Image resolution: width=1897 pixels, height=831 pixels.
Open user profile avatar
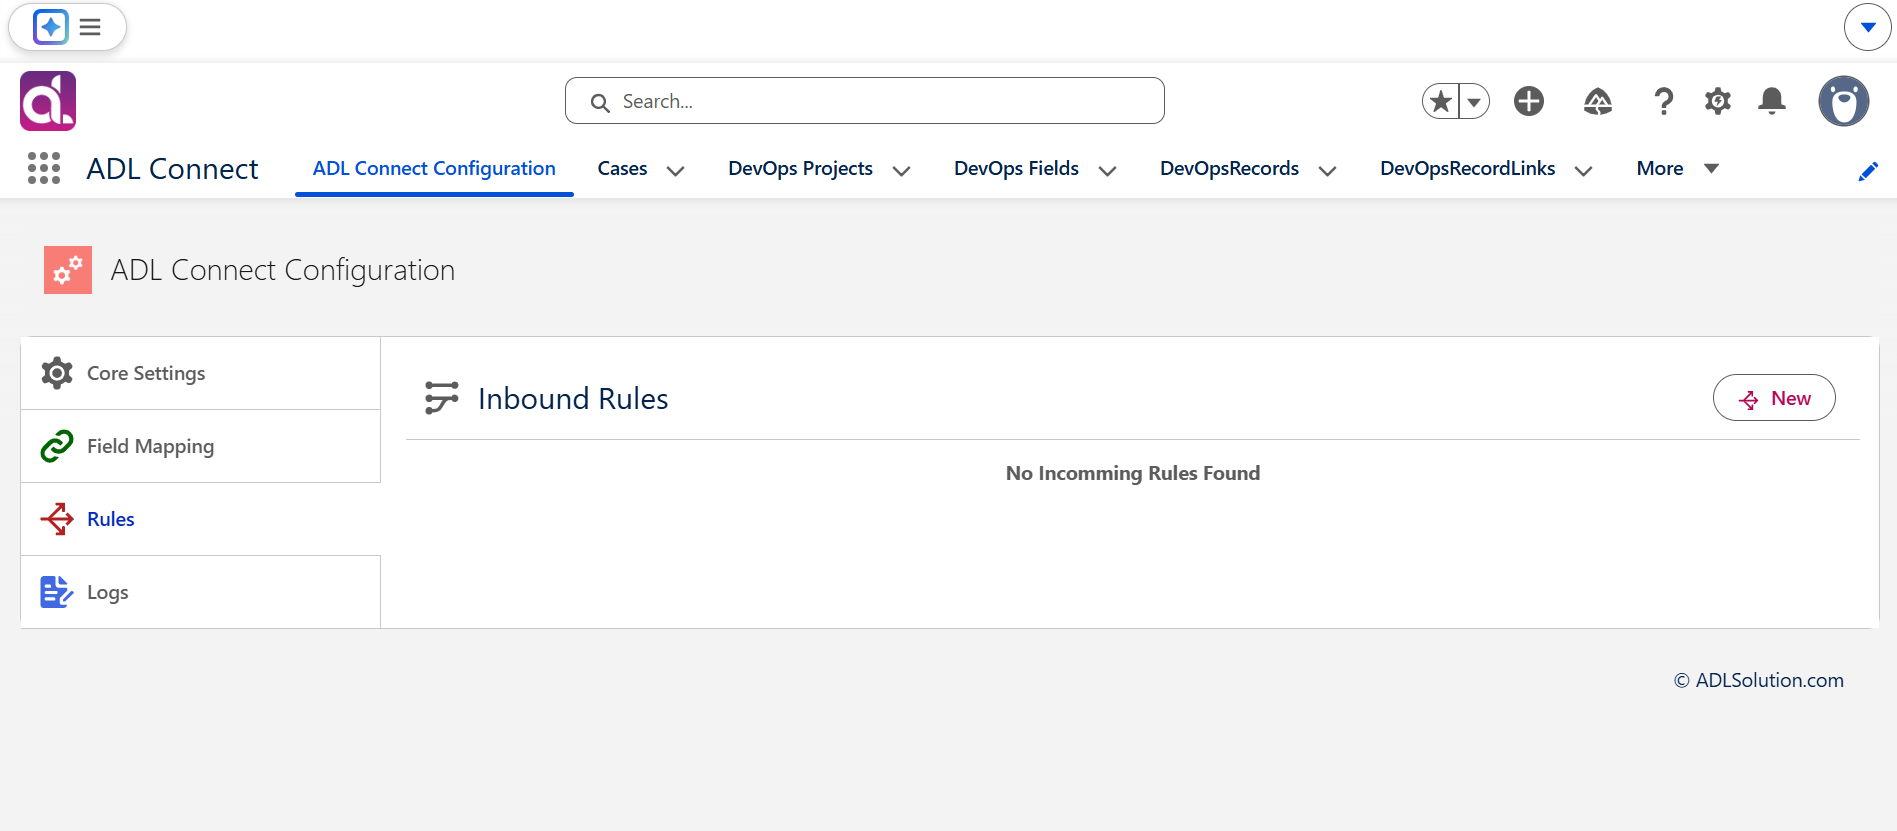(1843, 101)
